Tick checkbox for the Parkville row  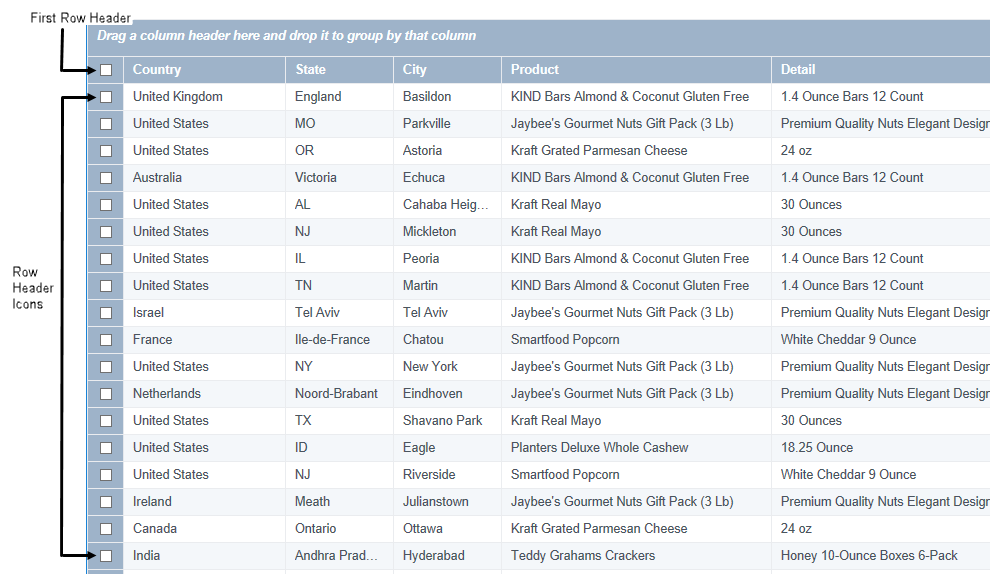(106, 124)
